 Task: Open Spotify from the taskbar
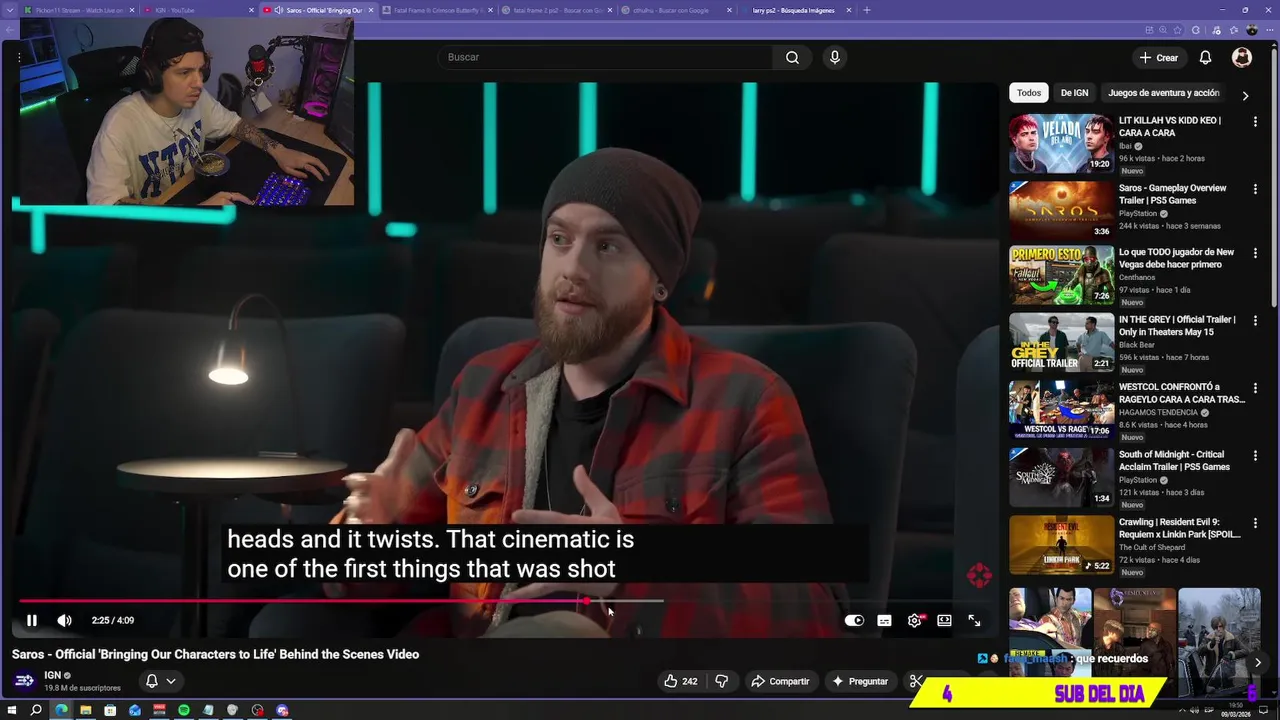pyautogui.click(x=184, y=710)
